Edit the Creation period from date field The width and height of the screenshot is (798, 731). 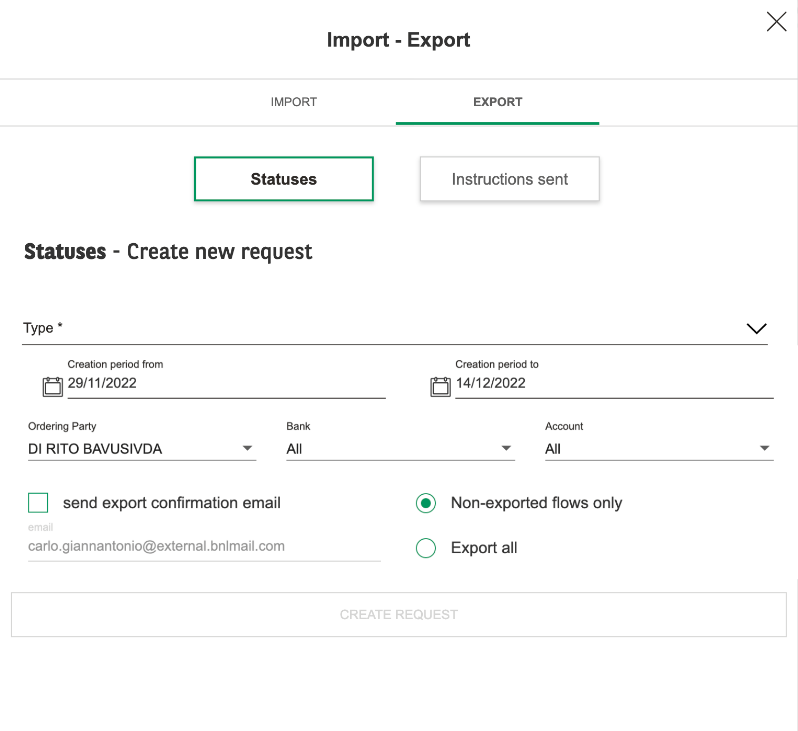click(x=226, y=383)
